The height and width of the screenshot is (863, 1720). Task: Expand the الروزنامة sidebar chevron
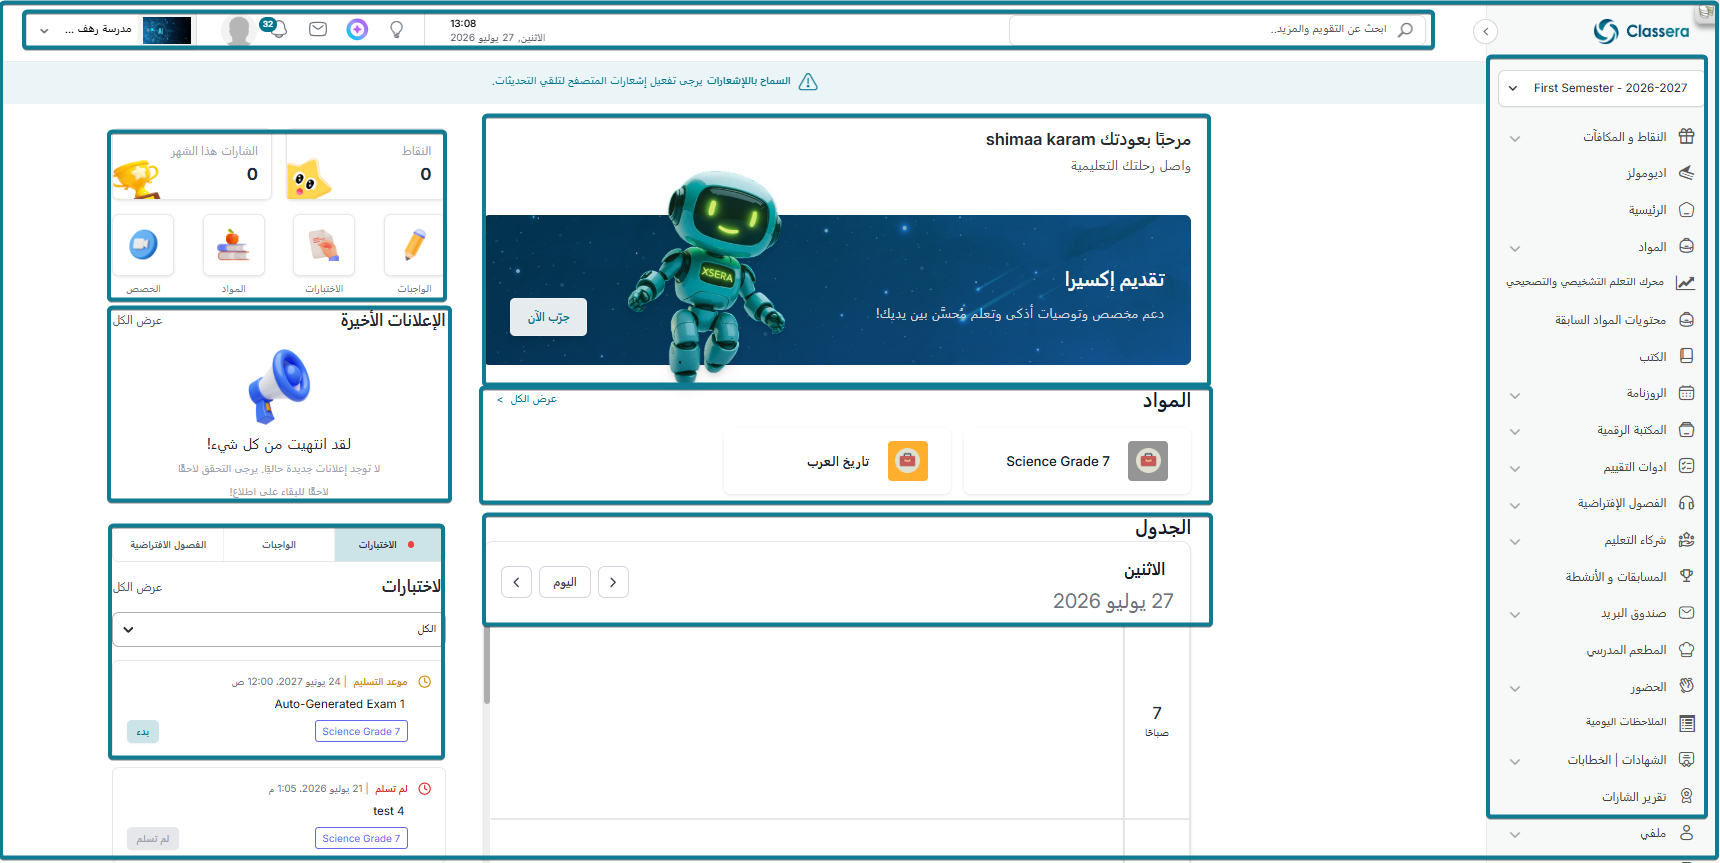(1515, 395)
